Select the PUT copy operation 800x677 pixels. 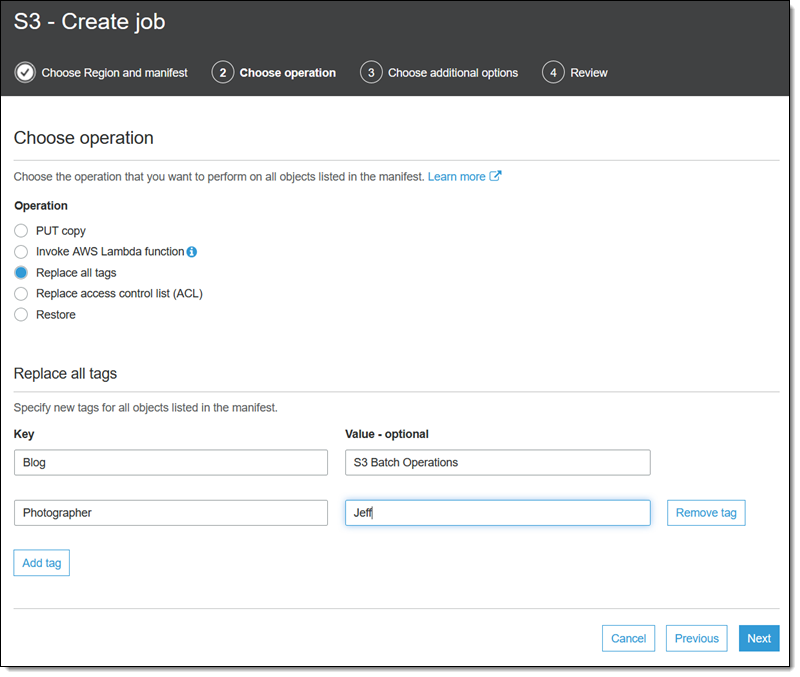coord(21,231)
